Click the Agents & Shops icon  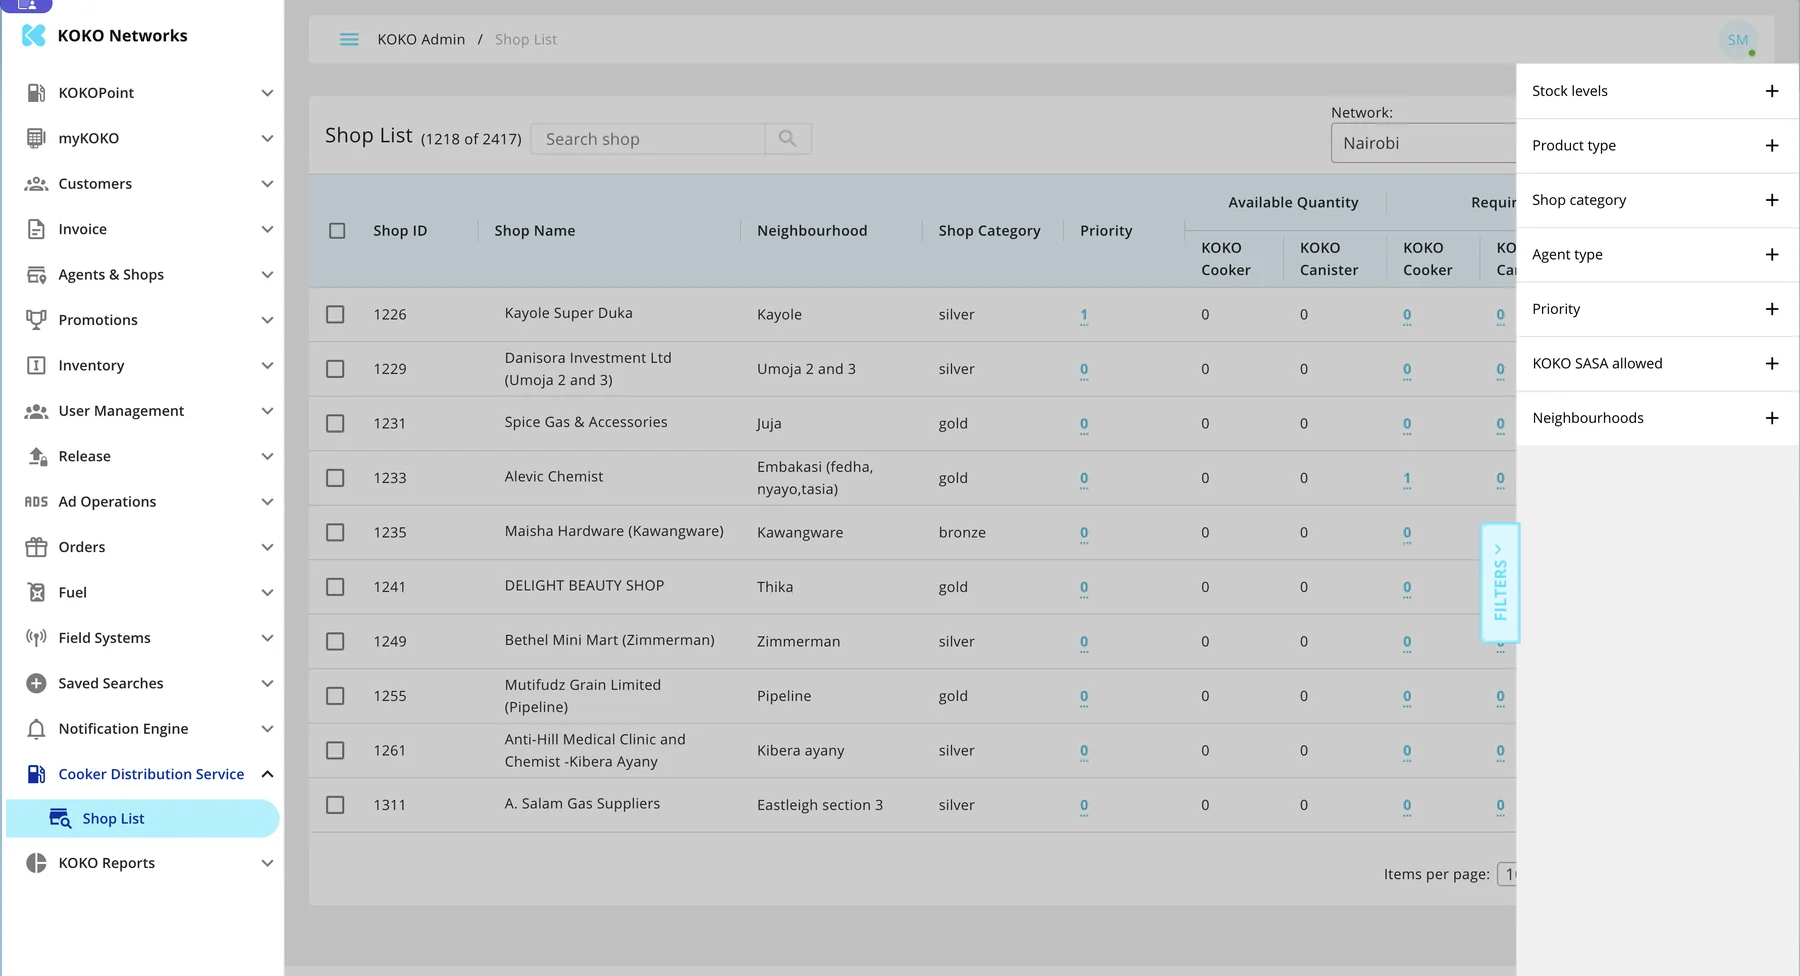tap(36, 275)
